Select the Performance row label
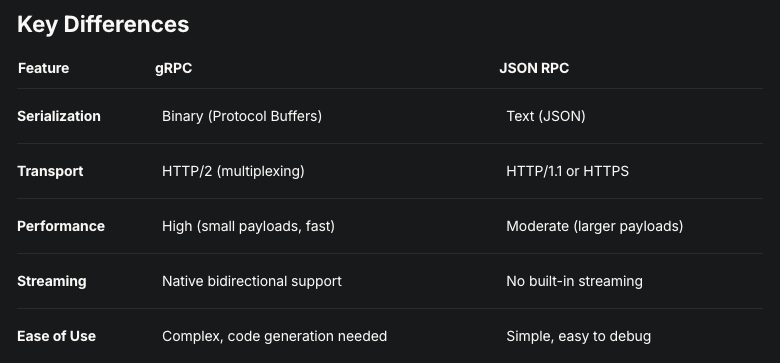 (x=61, y=226)
